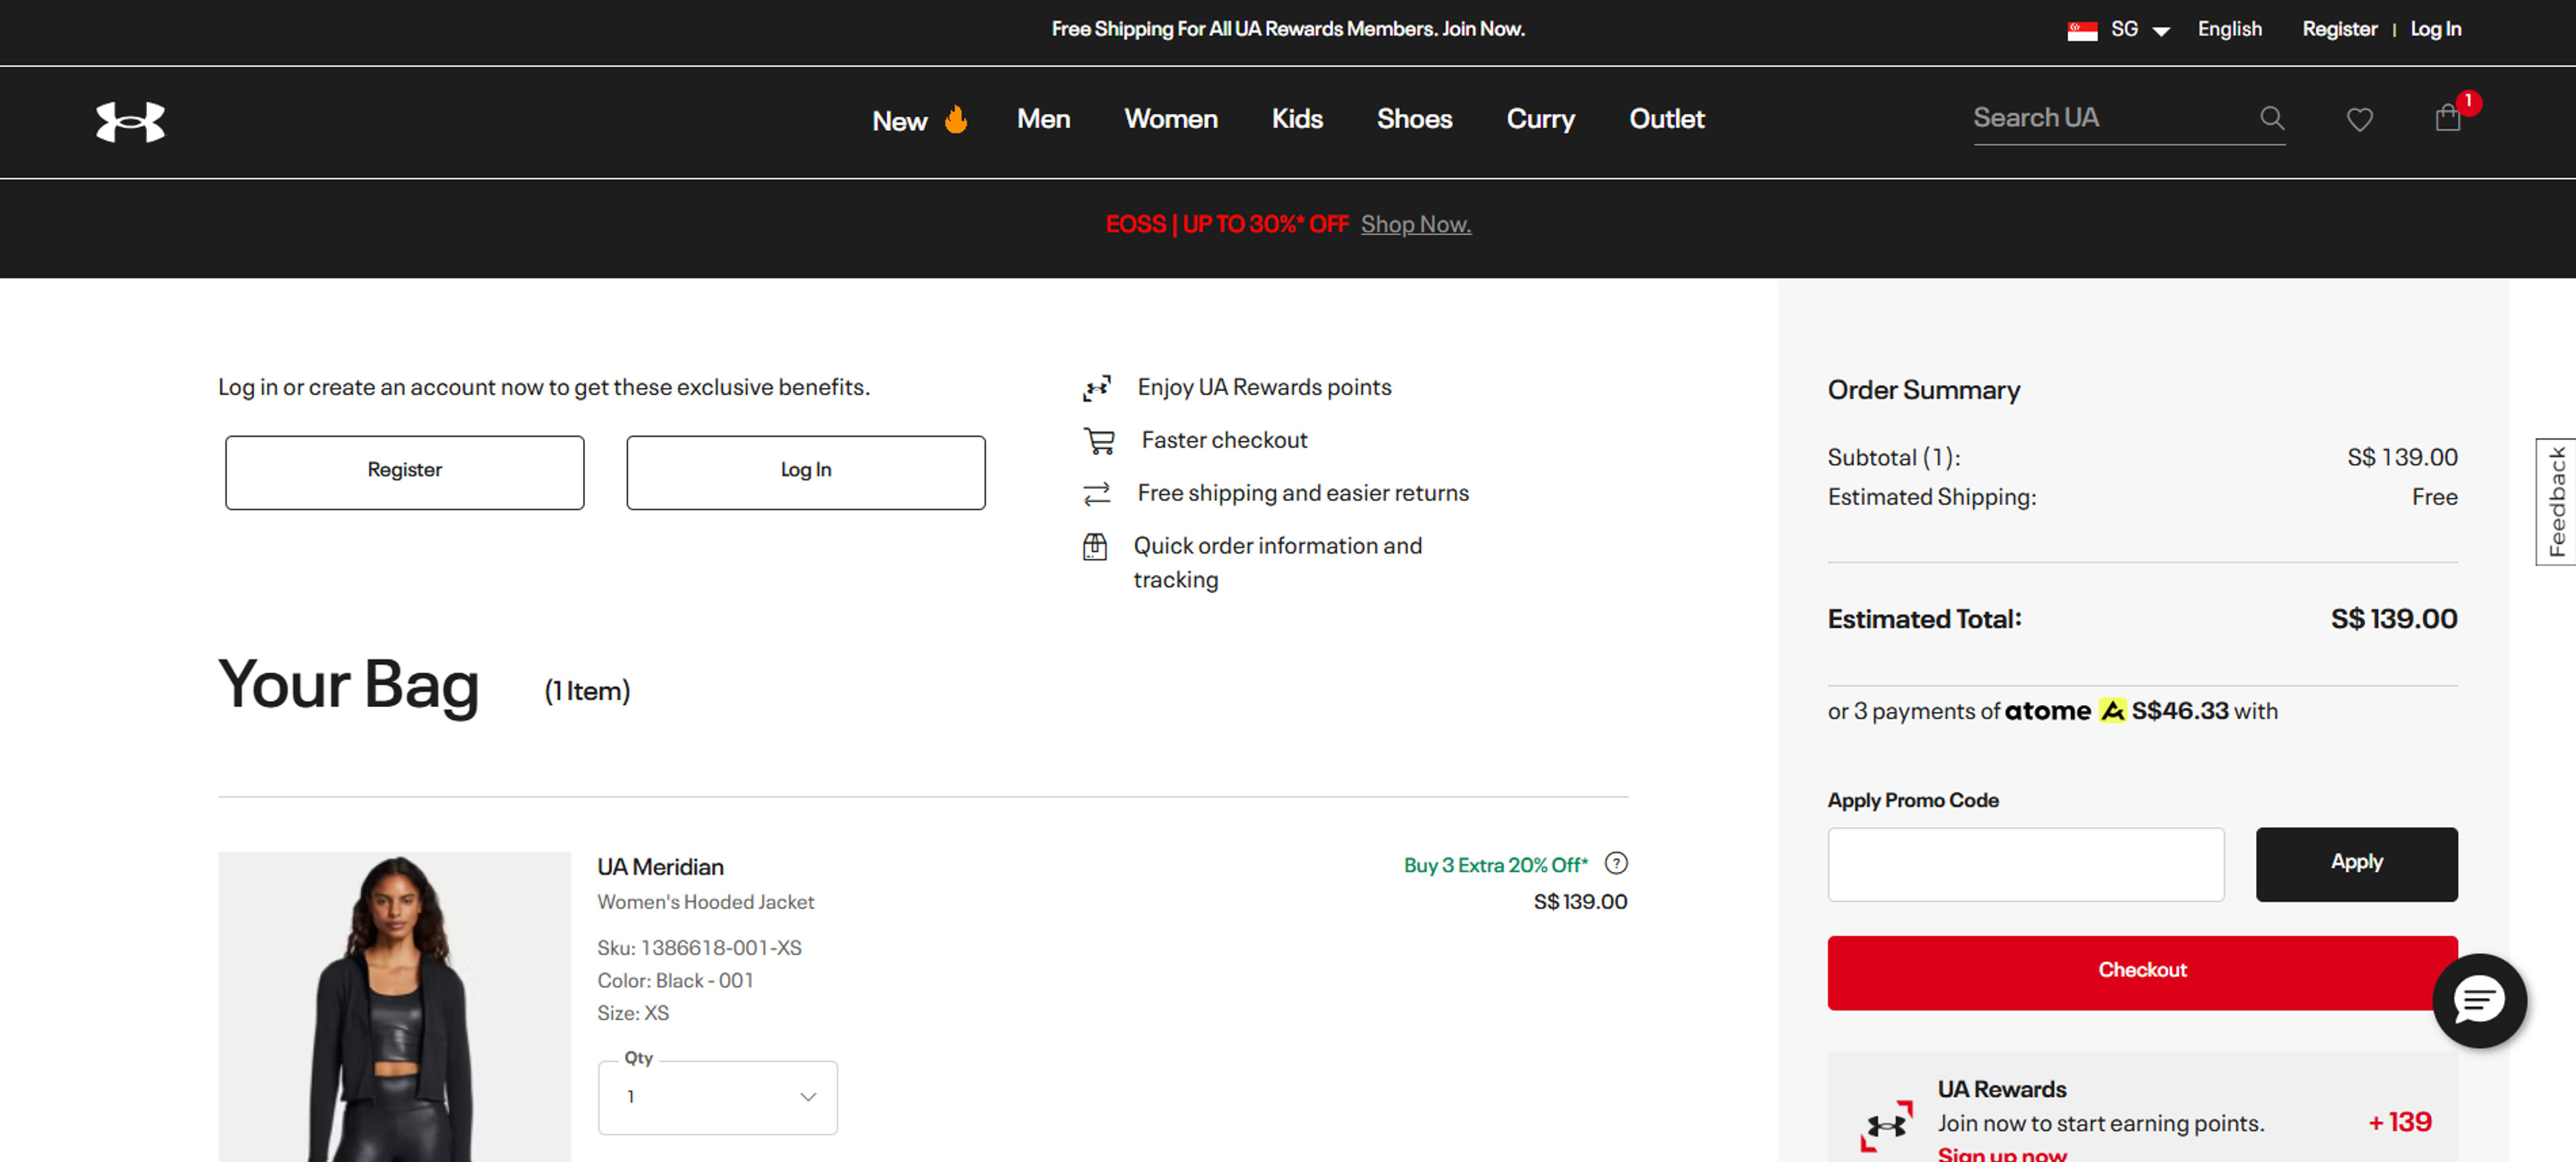Open the Curry menu
Viewport: 2576px width, 1162px height.
1540,119
